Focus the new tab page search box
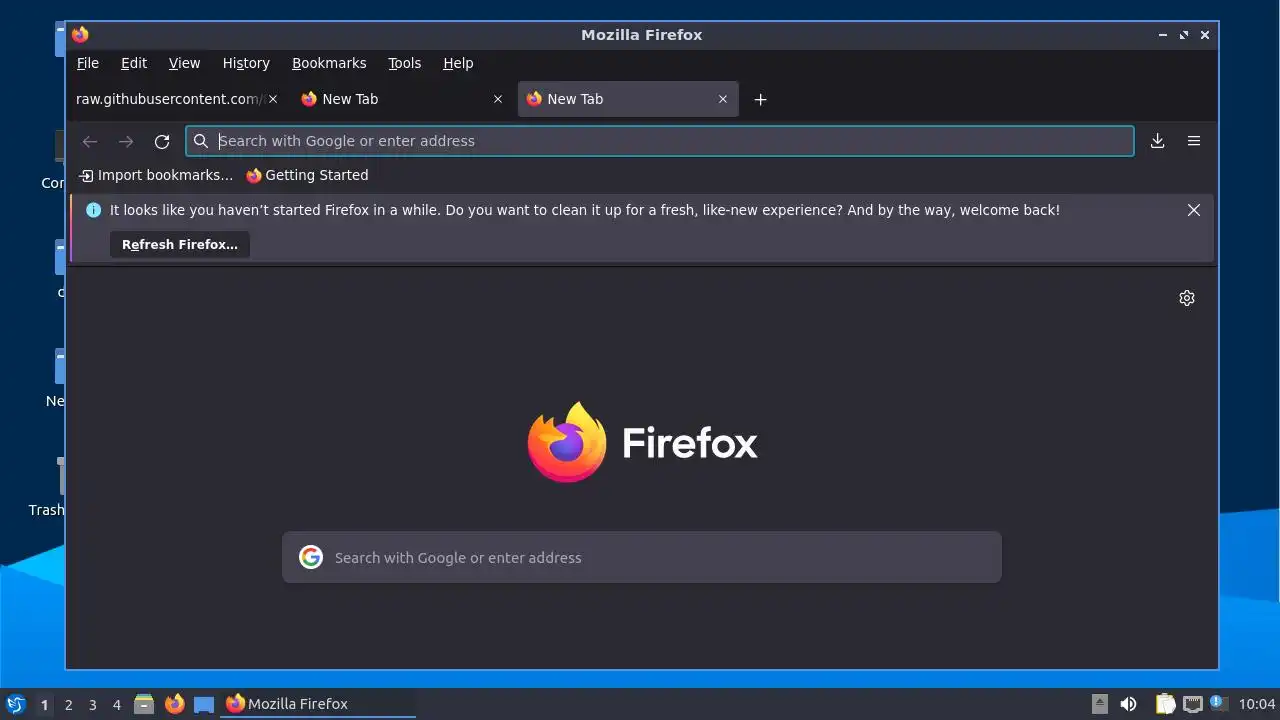Viewport: 1280px width, 720px height. [642, 557]
